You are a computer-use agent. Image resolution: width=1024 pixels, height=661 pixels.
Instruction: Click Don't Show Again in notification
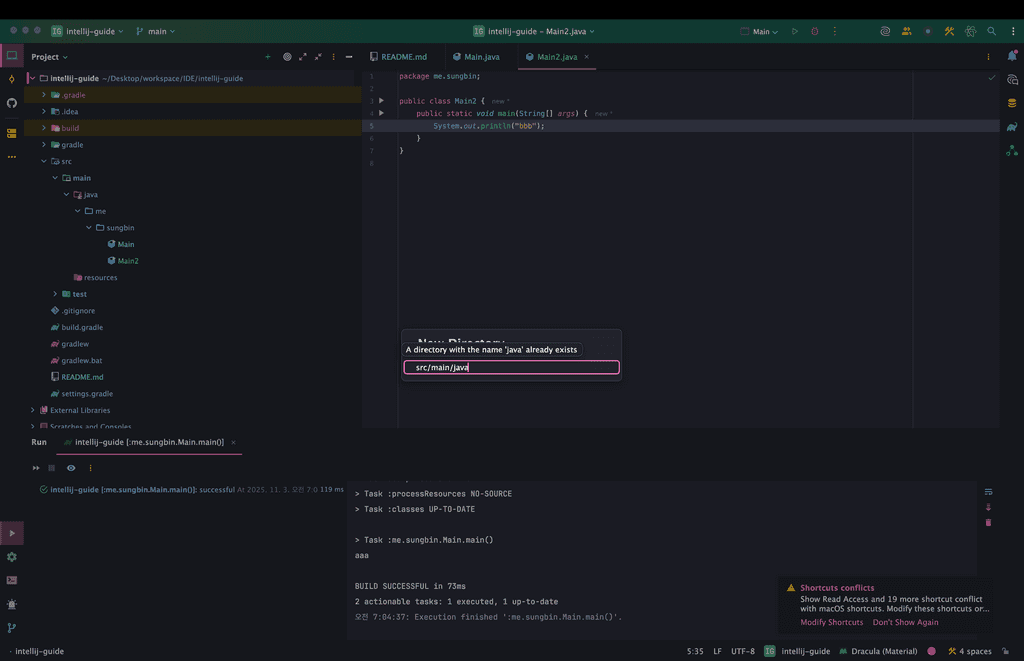point(905,622)
